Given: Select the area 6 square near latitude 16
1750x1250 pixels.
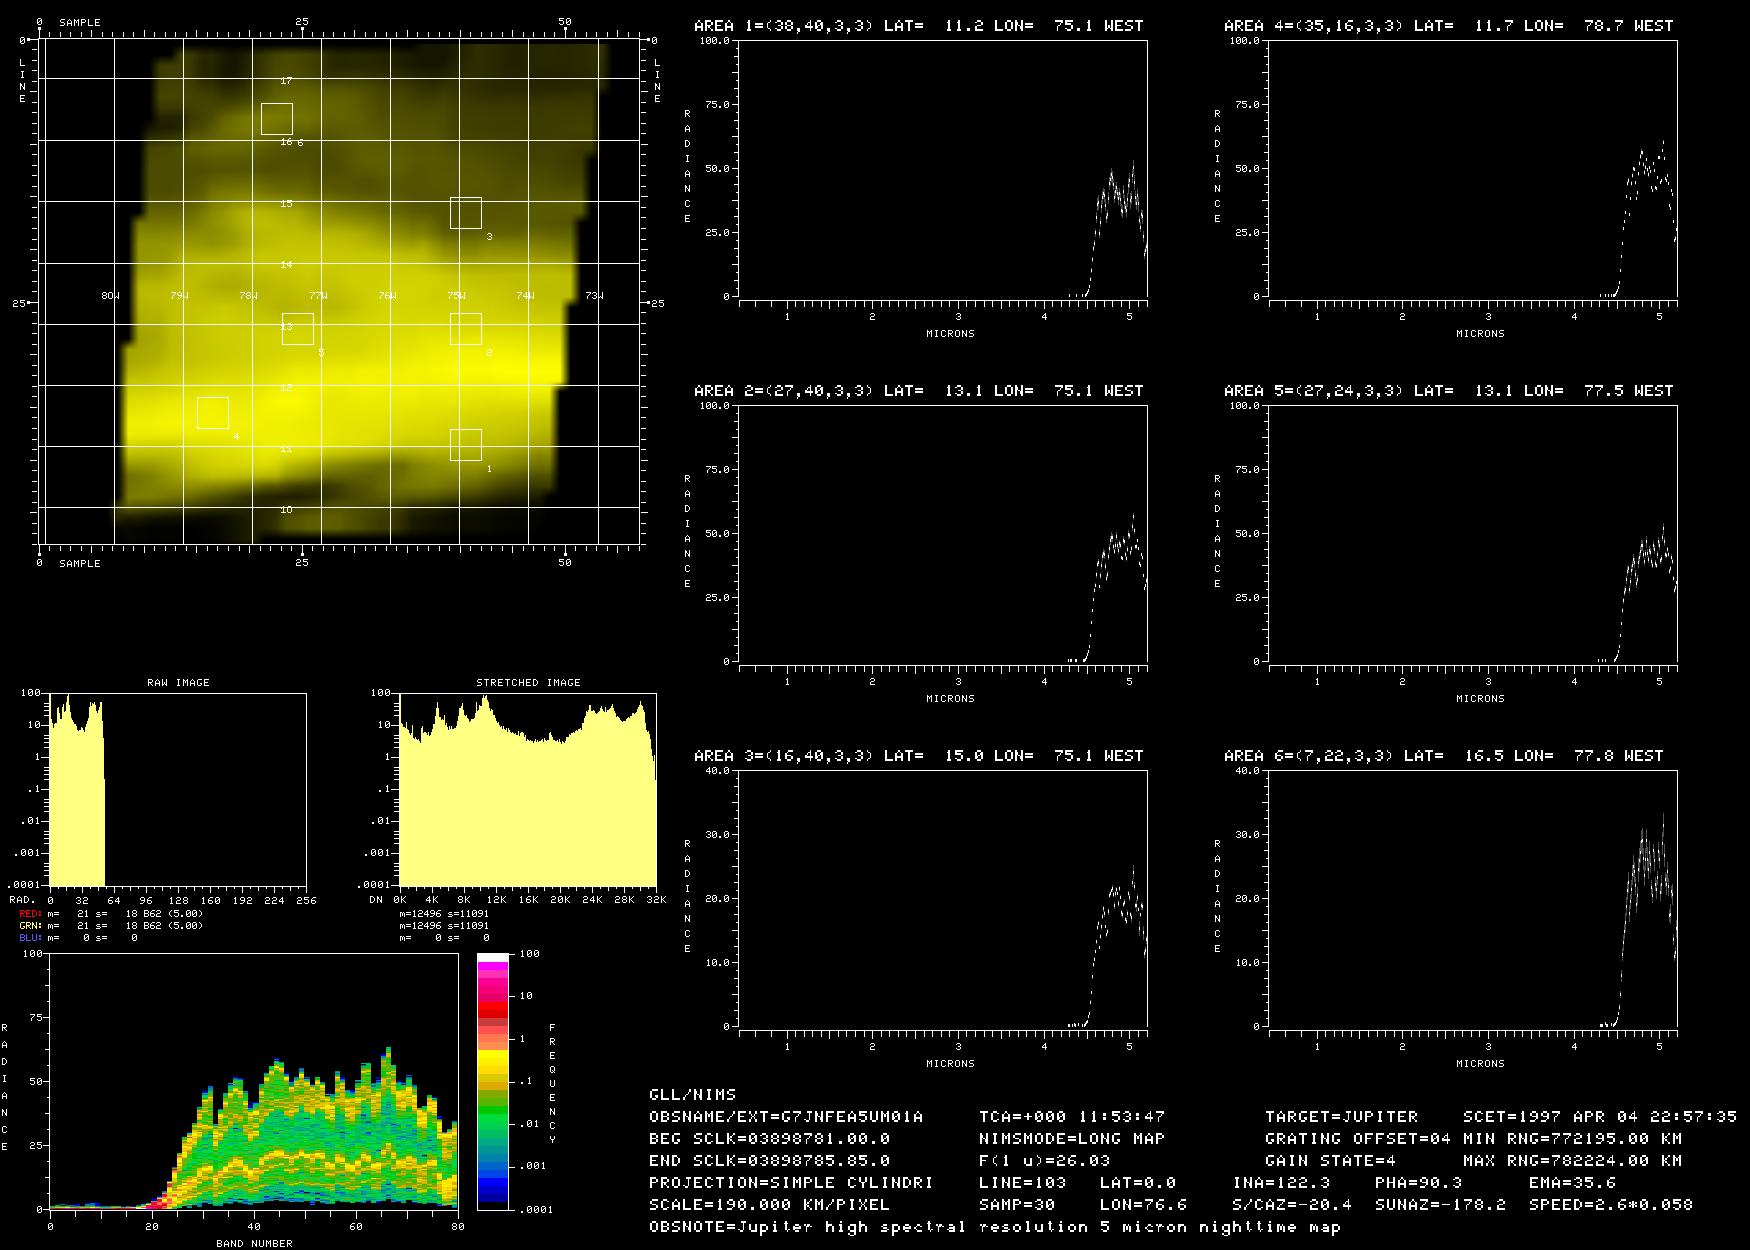Looking at the screenshot, I should [276, 119].
